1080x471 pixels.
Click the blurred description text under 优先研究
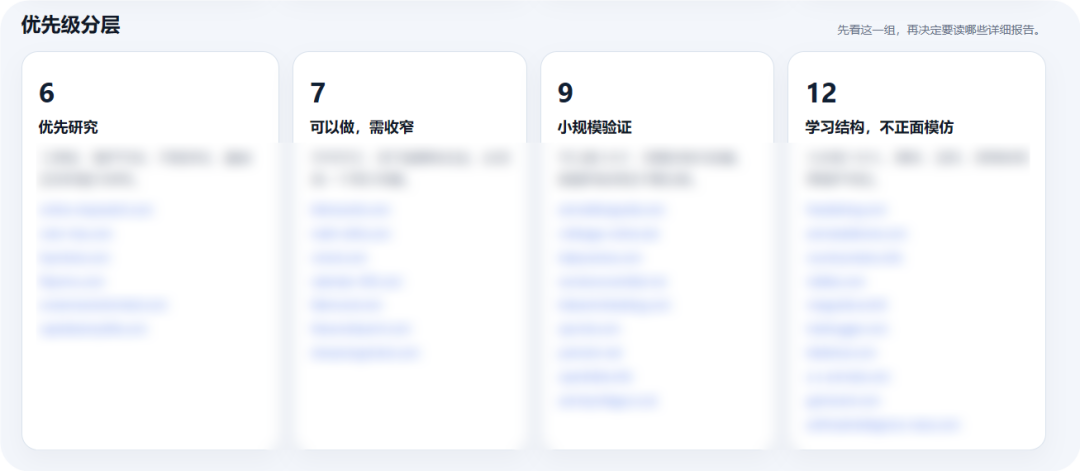[x=147, y=169]
